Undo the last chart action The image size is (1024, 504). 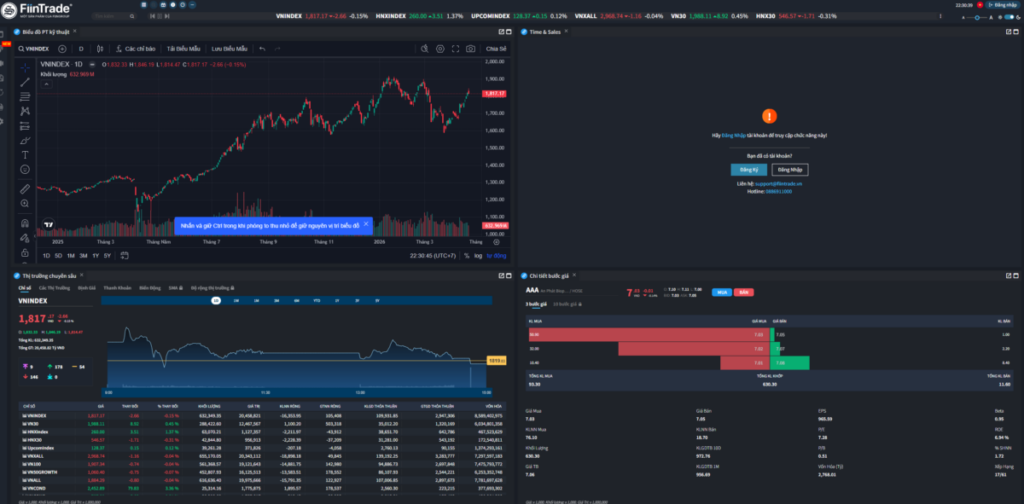click(x=262, y=48)
